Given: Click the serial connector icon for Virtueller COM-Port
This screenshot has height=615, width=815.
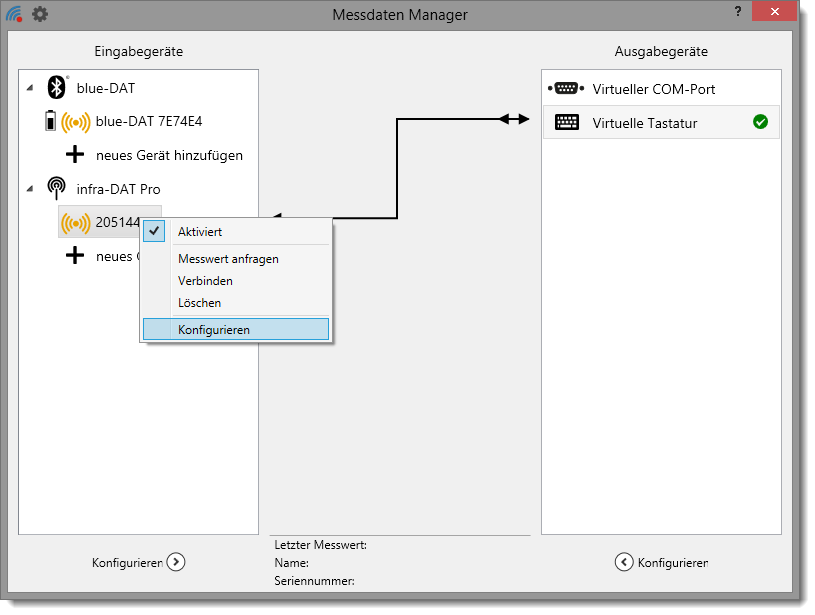Looking at the screenshot, I should (566, 89).
